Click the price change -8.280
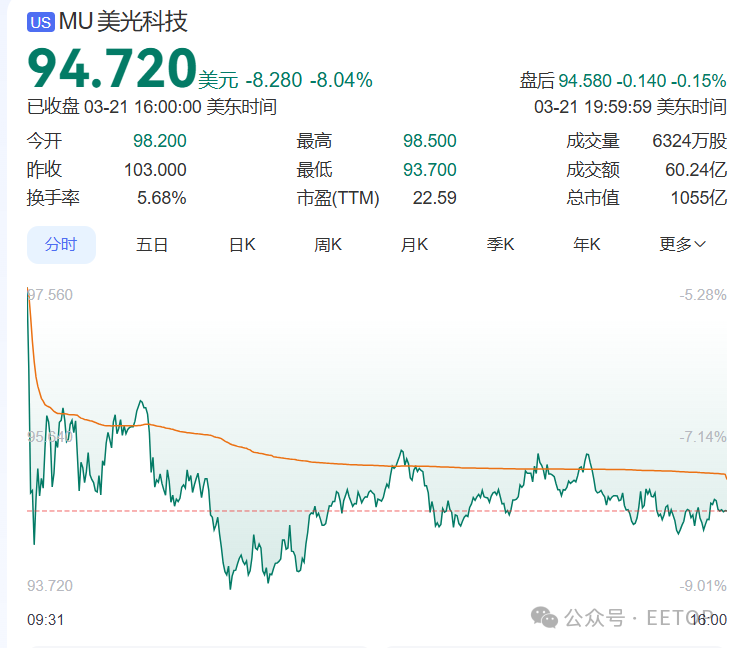 click(x=273, y=80)
